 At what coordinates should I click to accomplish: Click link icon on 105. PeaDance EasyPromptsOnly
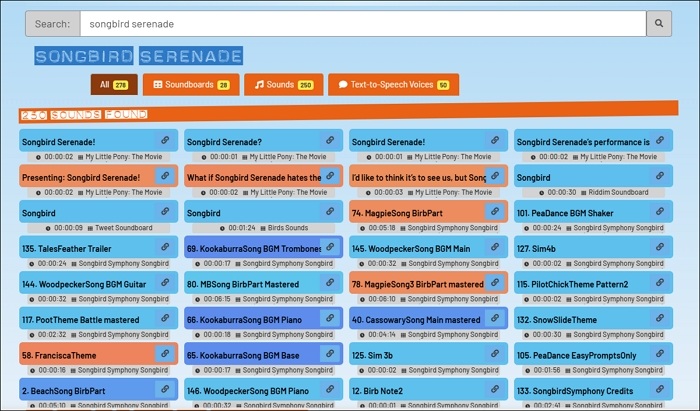pyautogui.click(x=660, y=353)
